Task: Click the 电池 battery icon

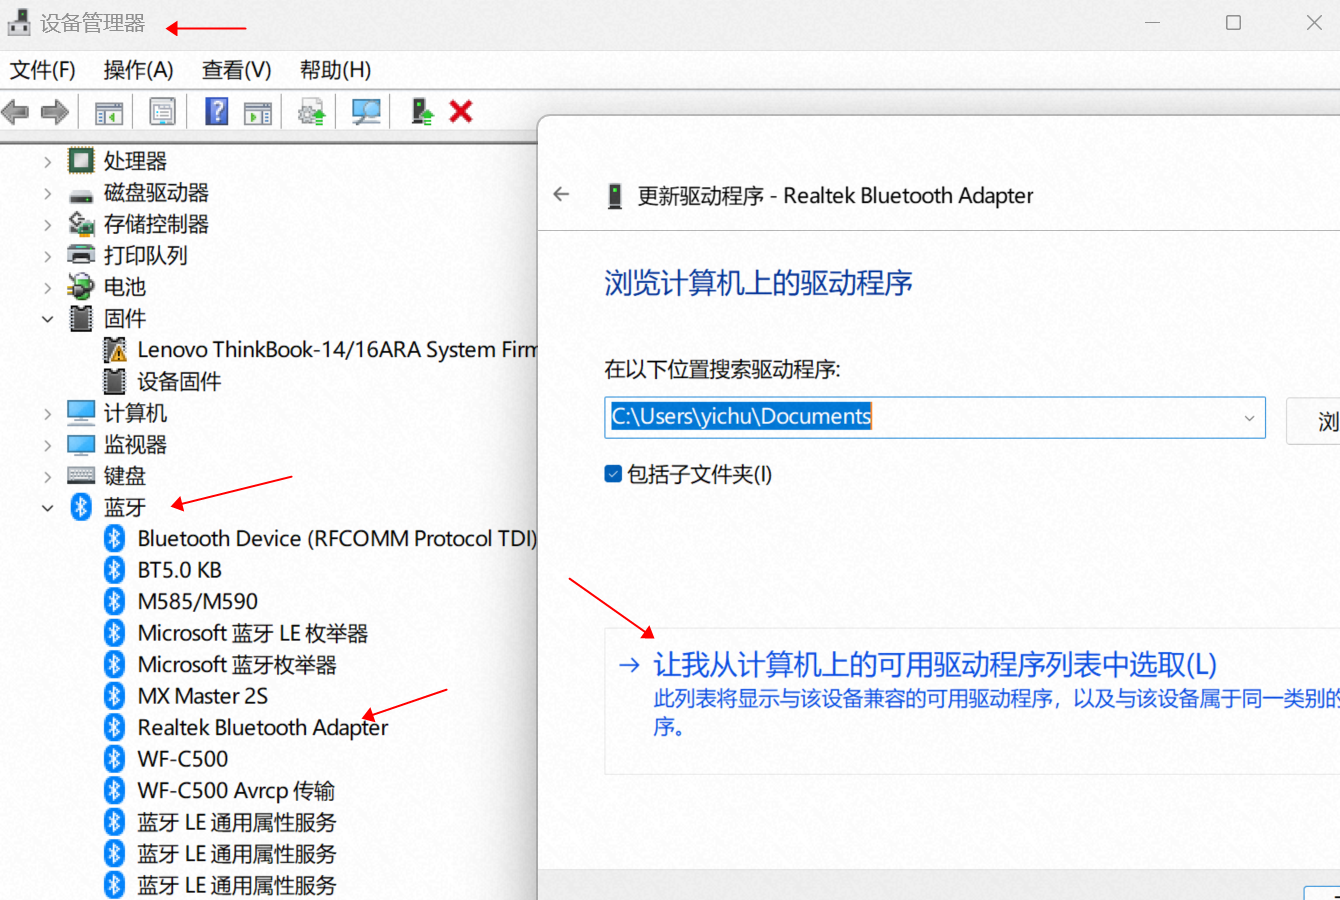Action: tap(81, 286)
